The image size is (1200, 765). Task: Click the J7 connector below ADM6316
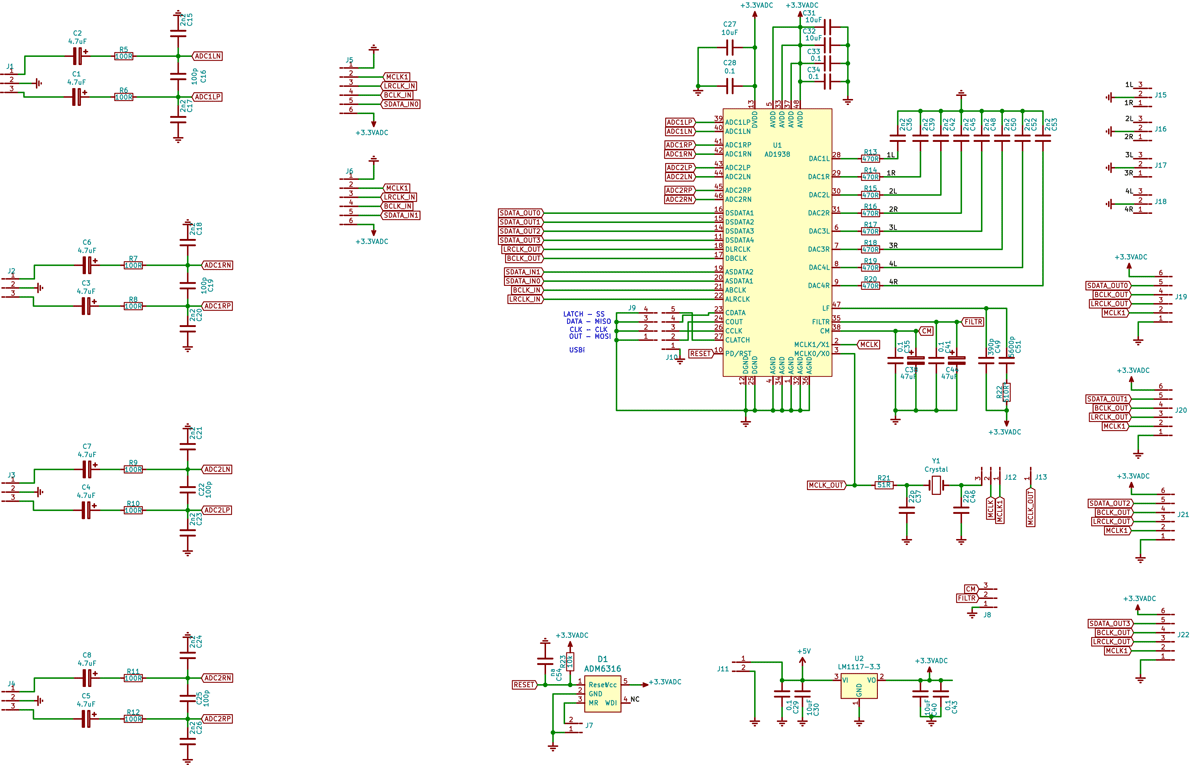point(573,725)
